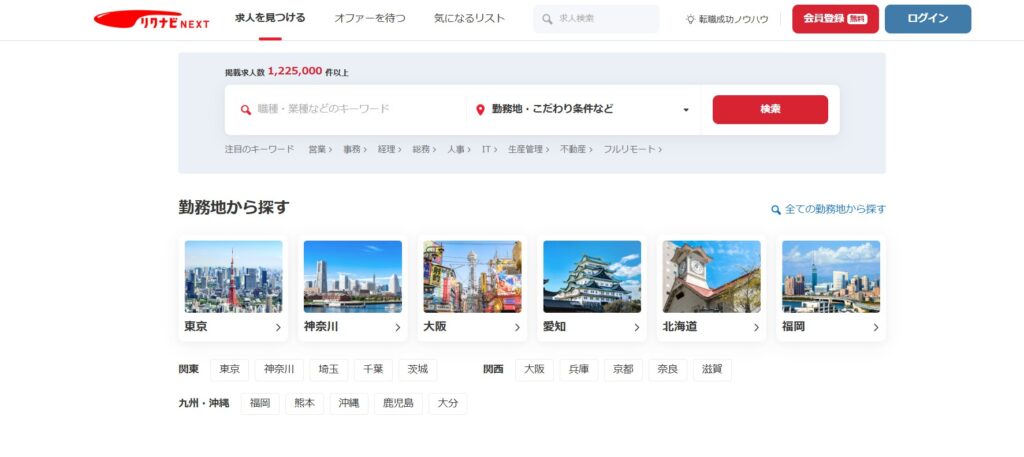This screenshot has height=457, width=1024.
Task: Choose 大阪 chip under 関西
Action: coord(534,370)
